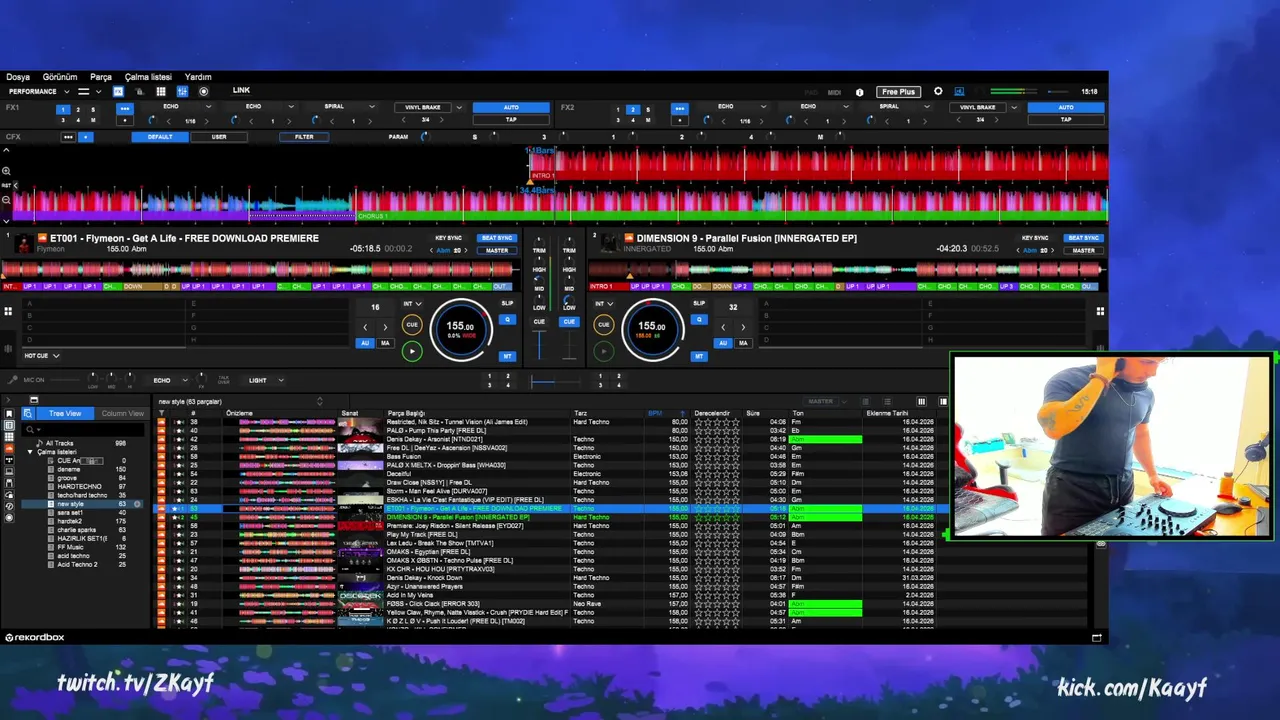Open the deck 1 pad grid icon
Screen dimensions: 1280x720
[x=8, y=311]
